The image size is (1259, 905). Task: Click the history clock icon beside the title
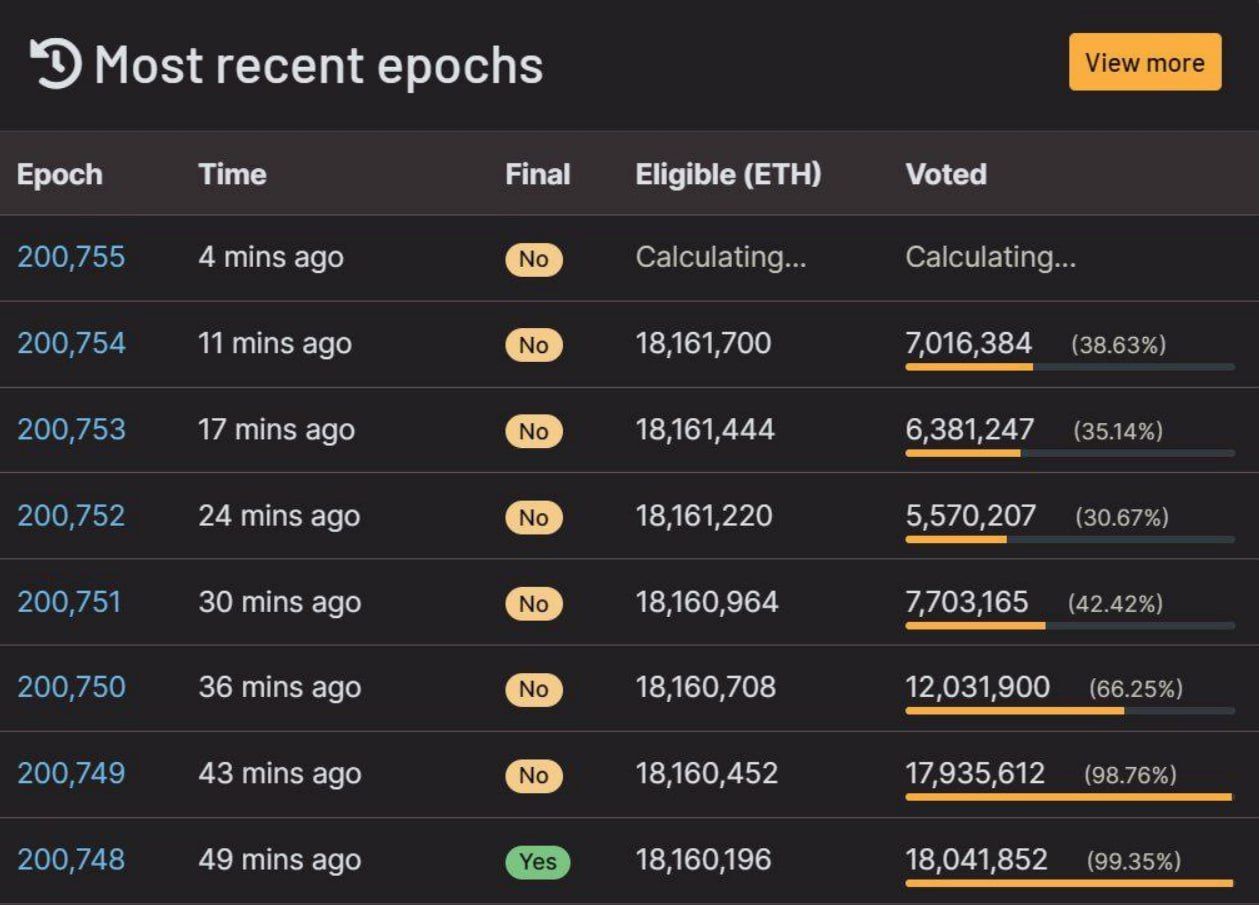56,64
